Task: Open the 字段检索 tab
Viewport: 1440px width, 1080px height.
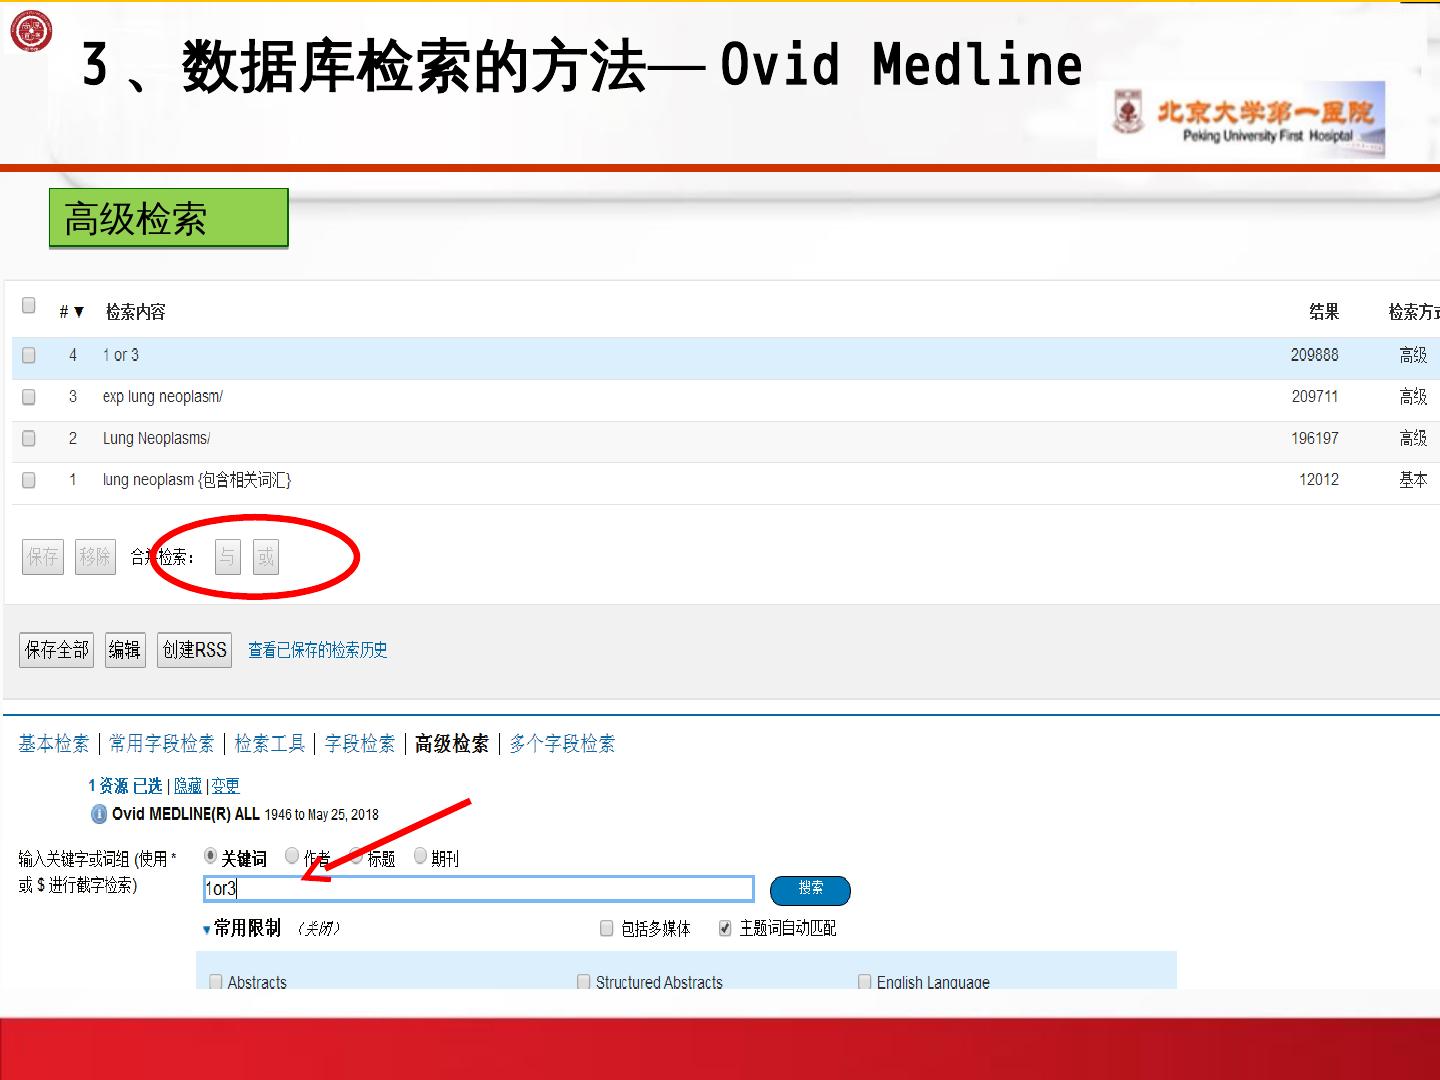Action: [360, 744]
